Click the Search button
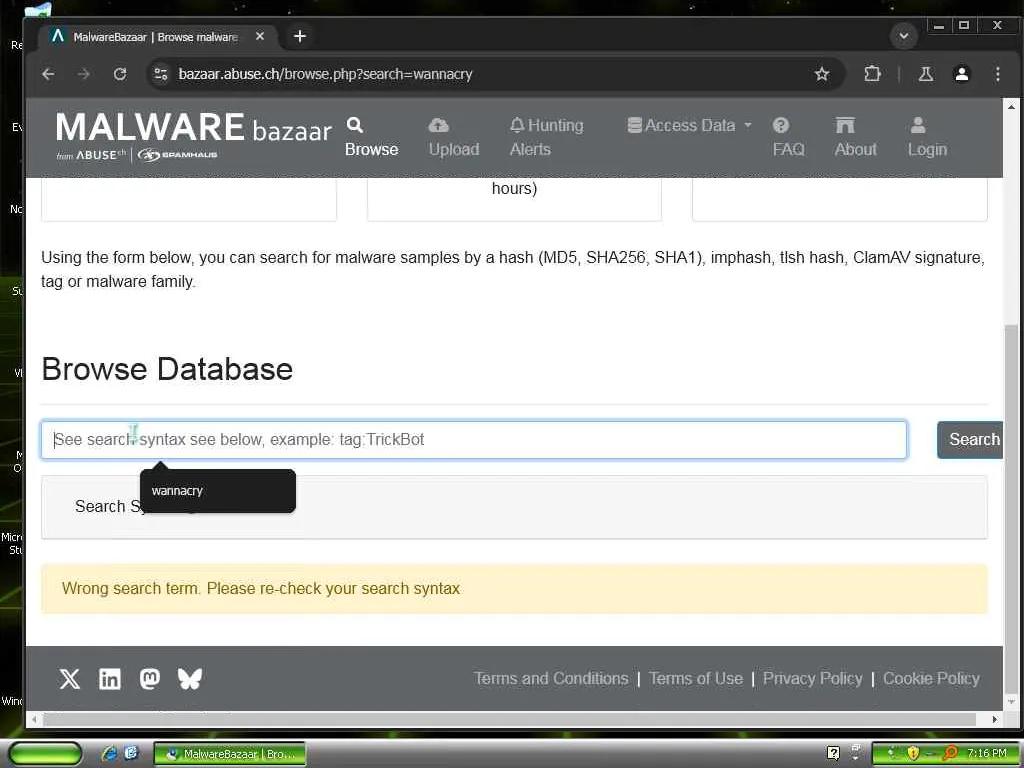 tap(970, 440)
